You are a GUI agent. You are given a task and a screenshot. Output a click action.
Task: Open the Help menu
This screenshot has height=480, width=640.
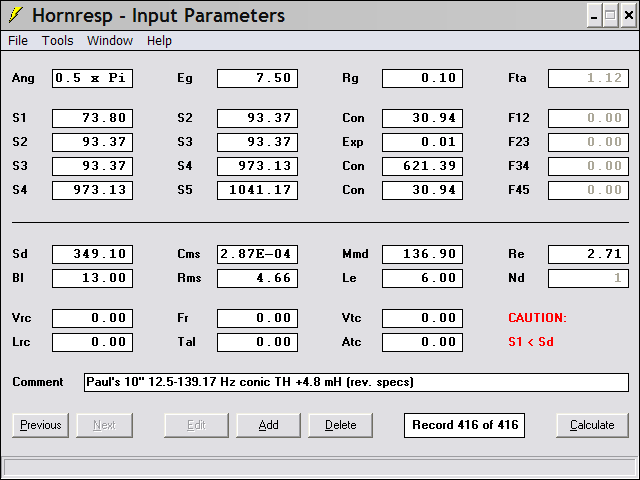tap(159, 41)
